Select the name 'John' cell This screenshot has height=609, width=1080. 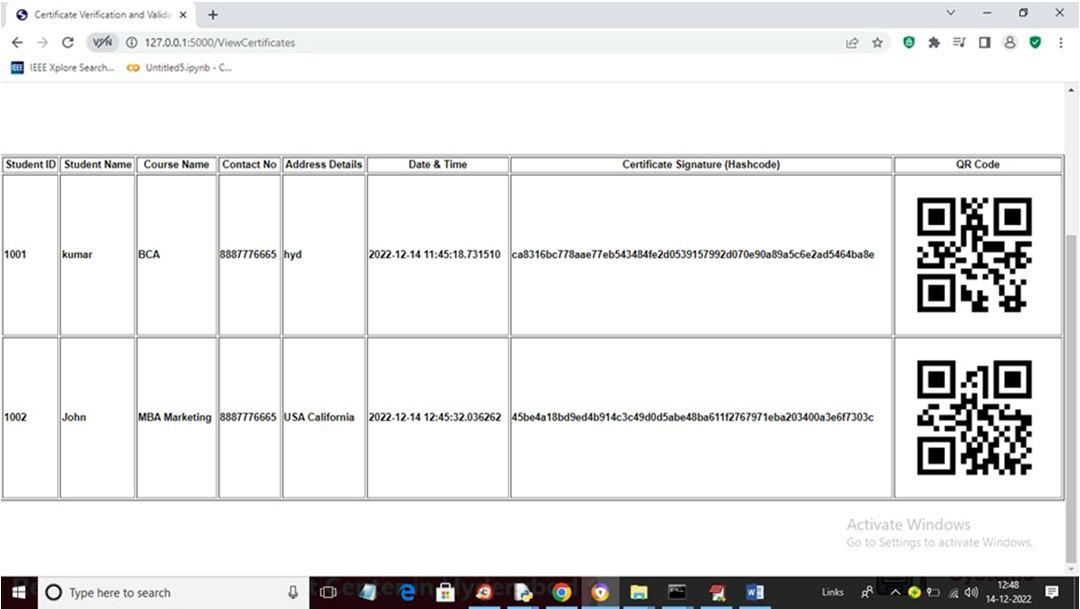click(97, 417)
